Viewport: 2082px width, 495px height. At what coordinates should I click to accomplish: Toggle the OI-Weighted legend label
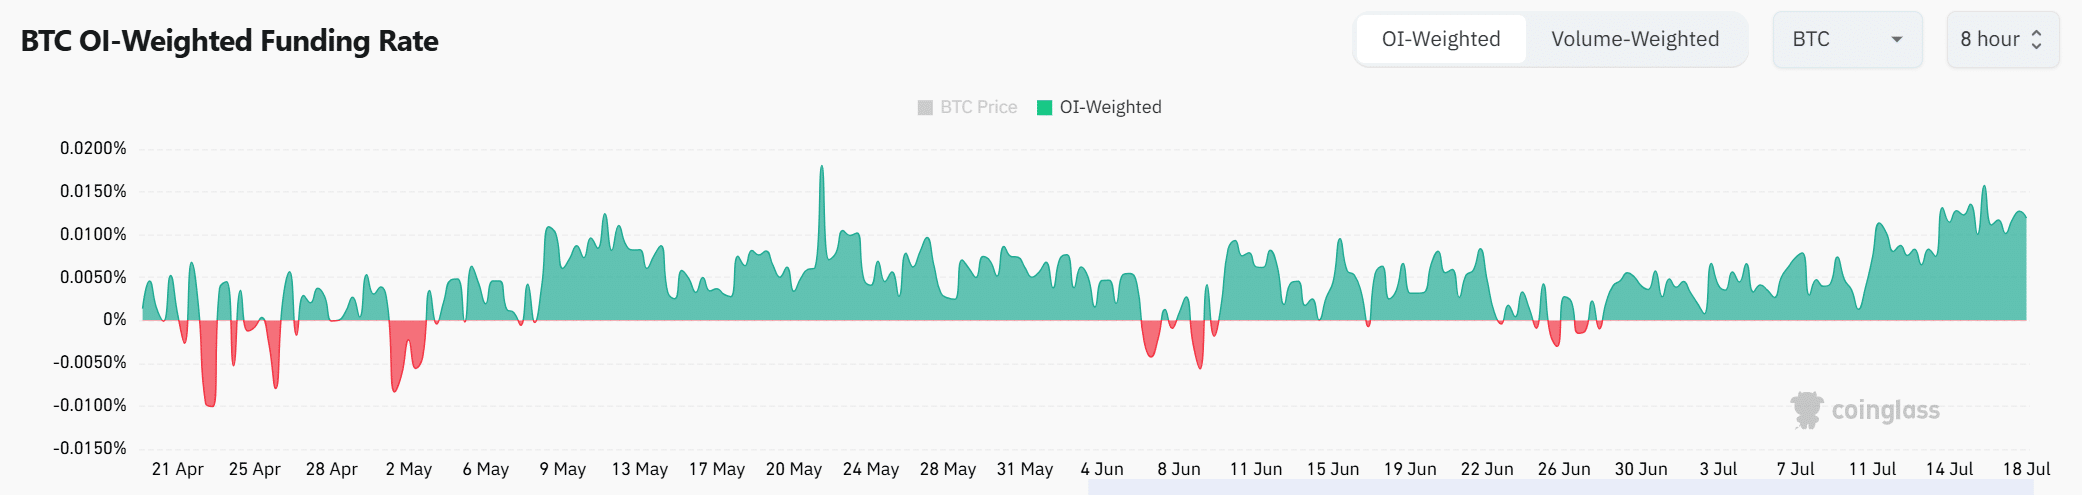point(1110,108)
